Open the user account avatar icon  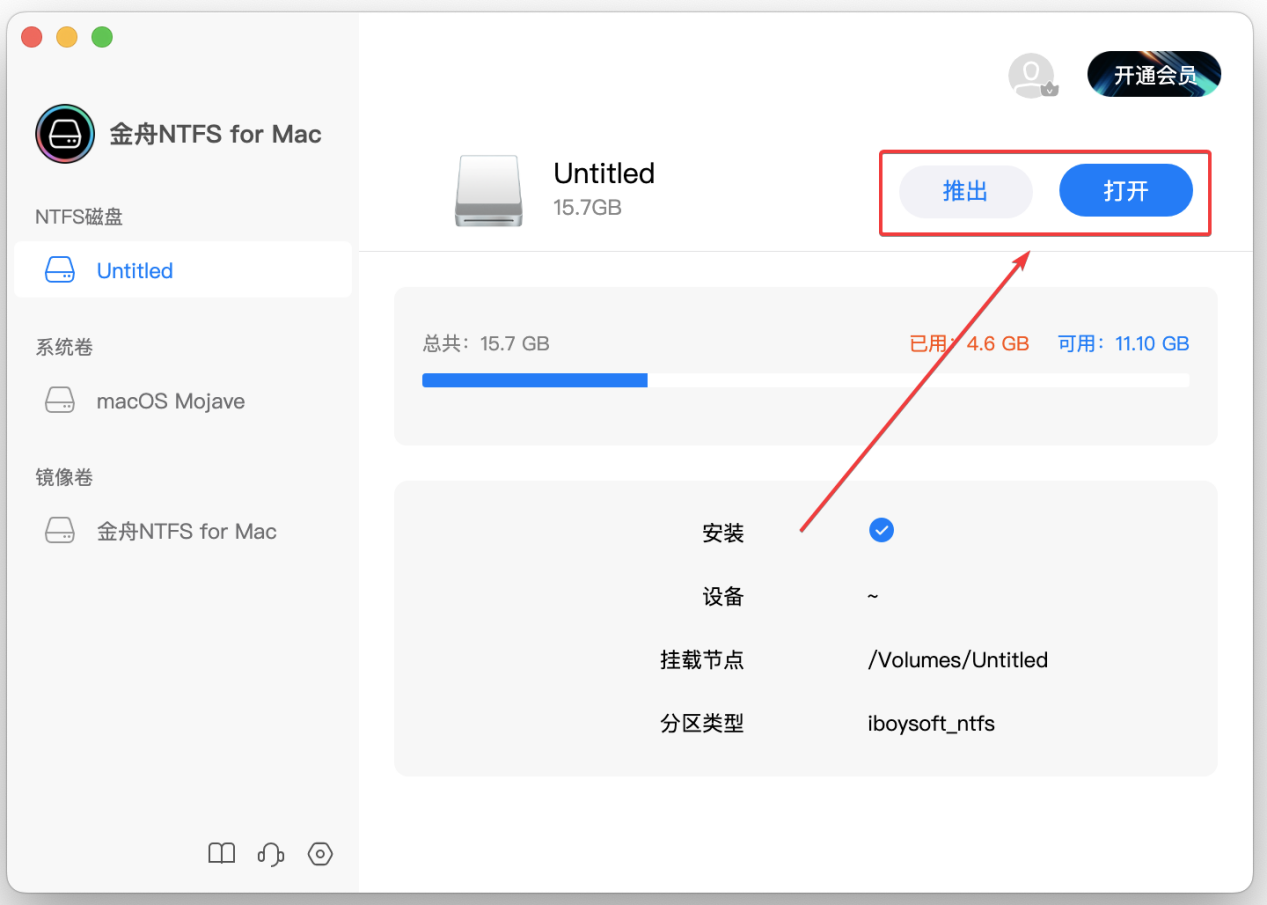click(x=1032, y=75)
